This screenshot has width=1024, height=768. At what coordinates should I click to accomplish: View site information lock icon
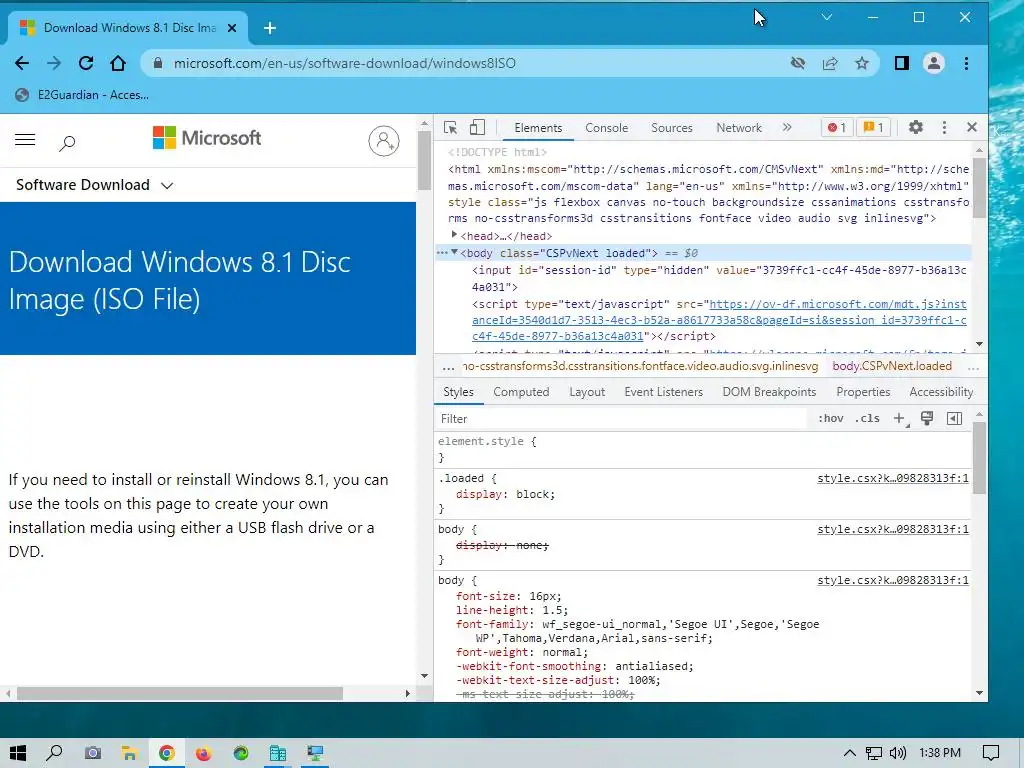[157, 63]
